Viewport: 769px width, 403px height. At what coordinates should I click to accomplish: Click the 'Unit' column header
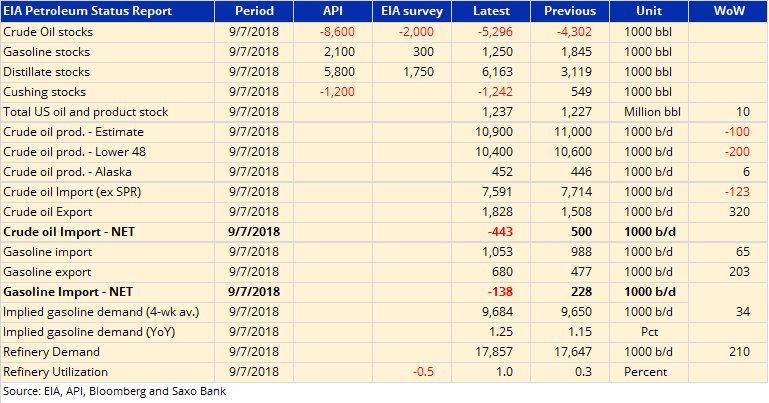649,11
